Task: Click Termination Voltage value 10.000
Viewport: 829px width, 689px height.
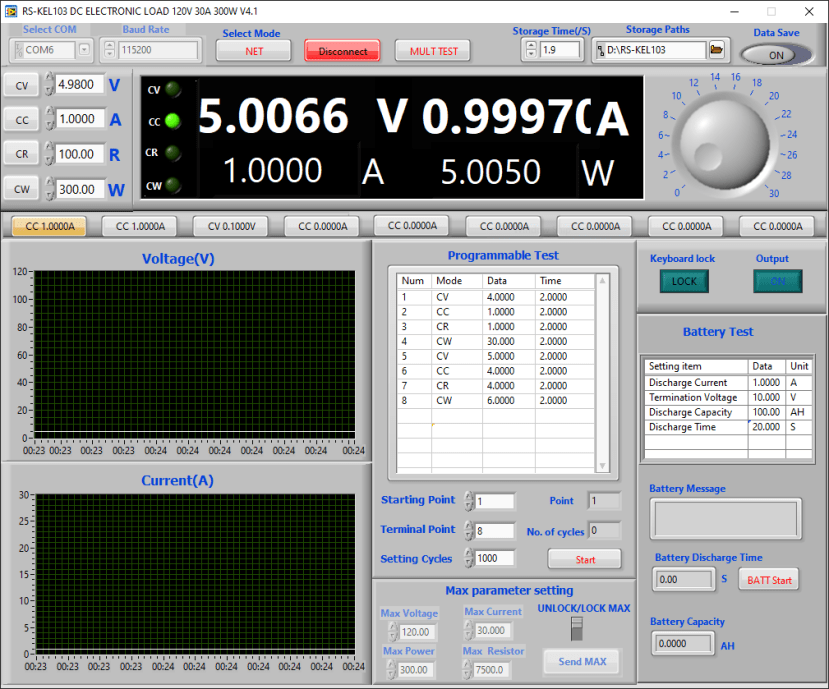Action: click(766, 397)
